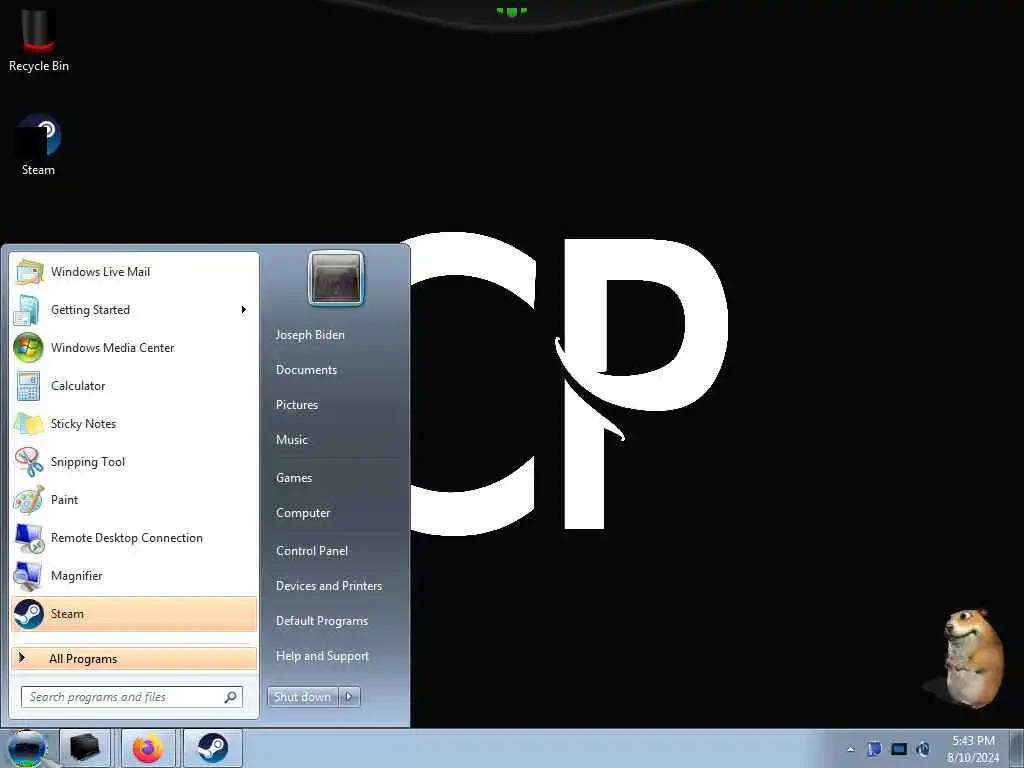Launch Steam from the Start menu list
Screen dimensions: 1024x768
coord(135,614)
